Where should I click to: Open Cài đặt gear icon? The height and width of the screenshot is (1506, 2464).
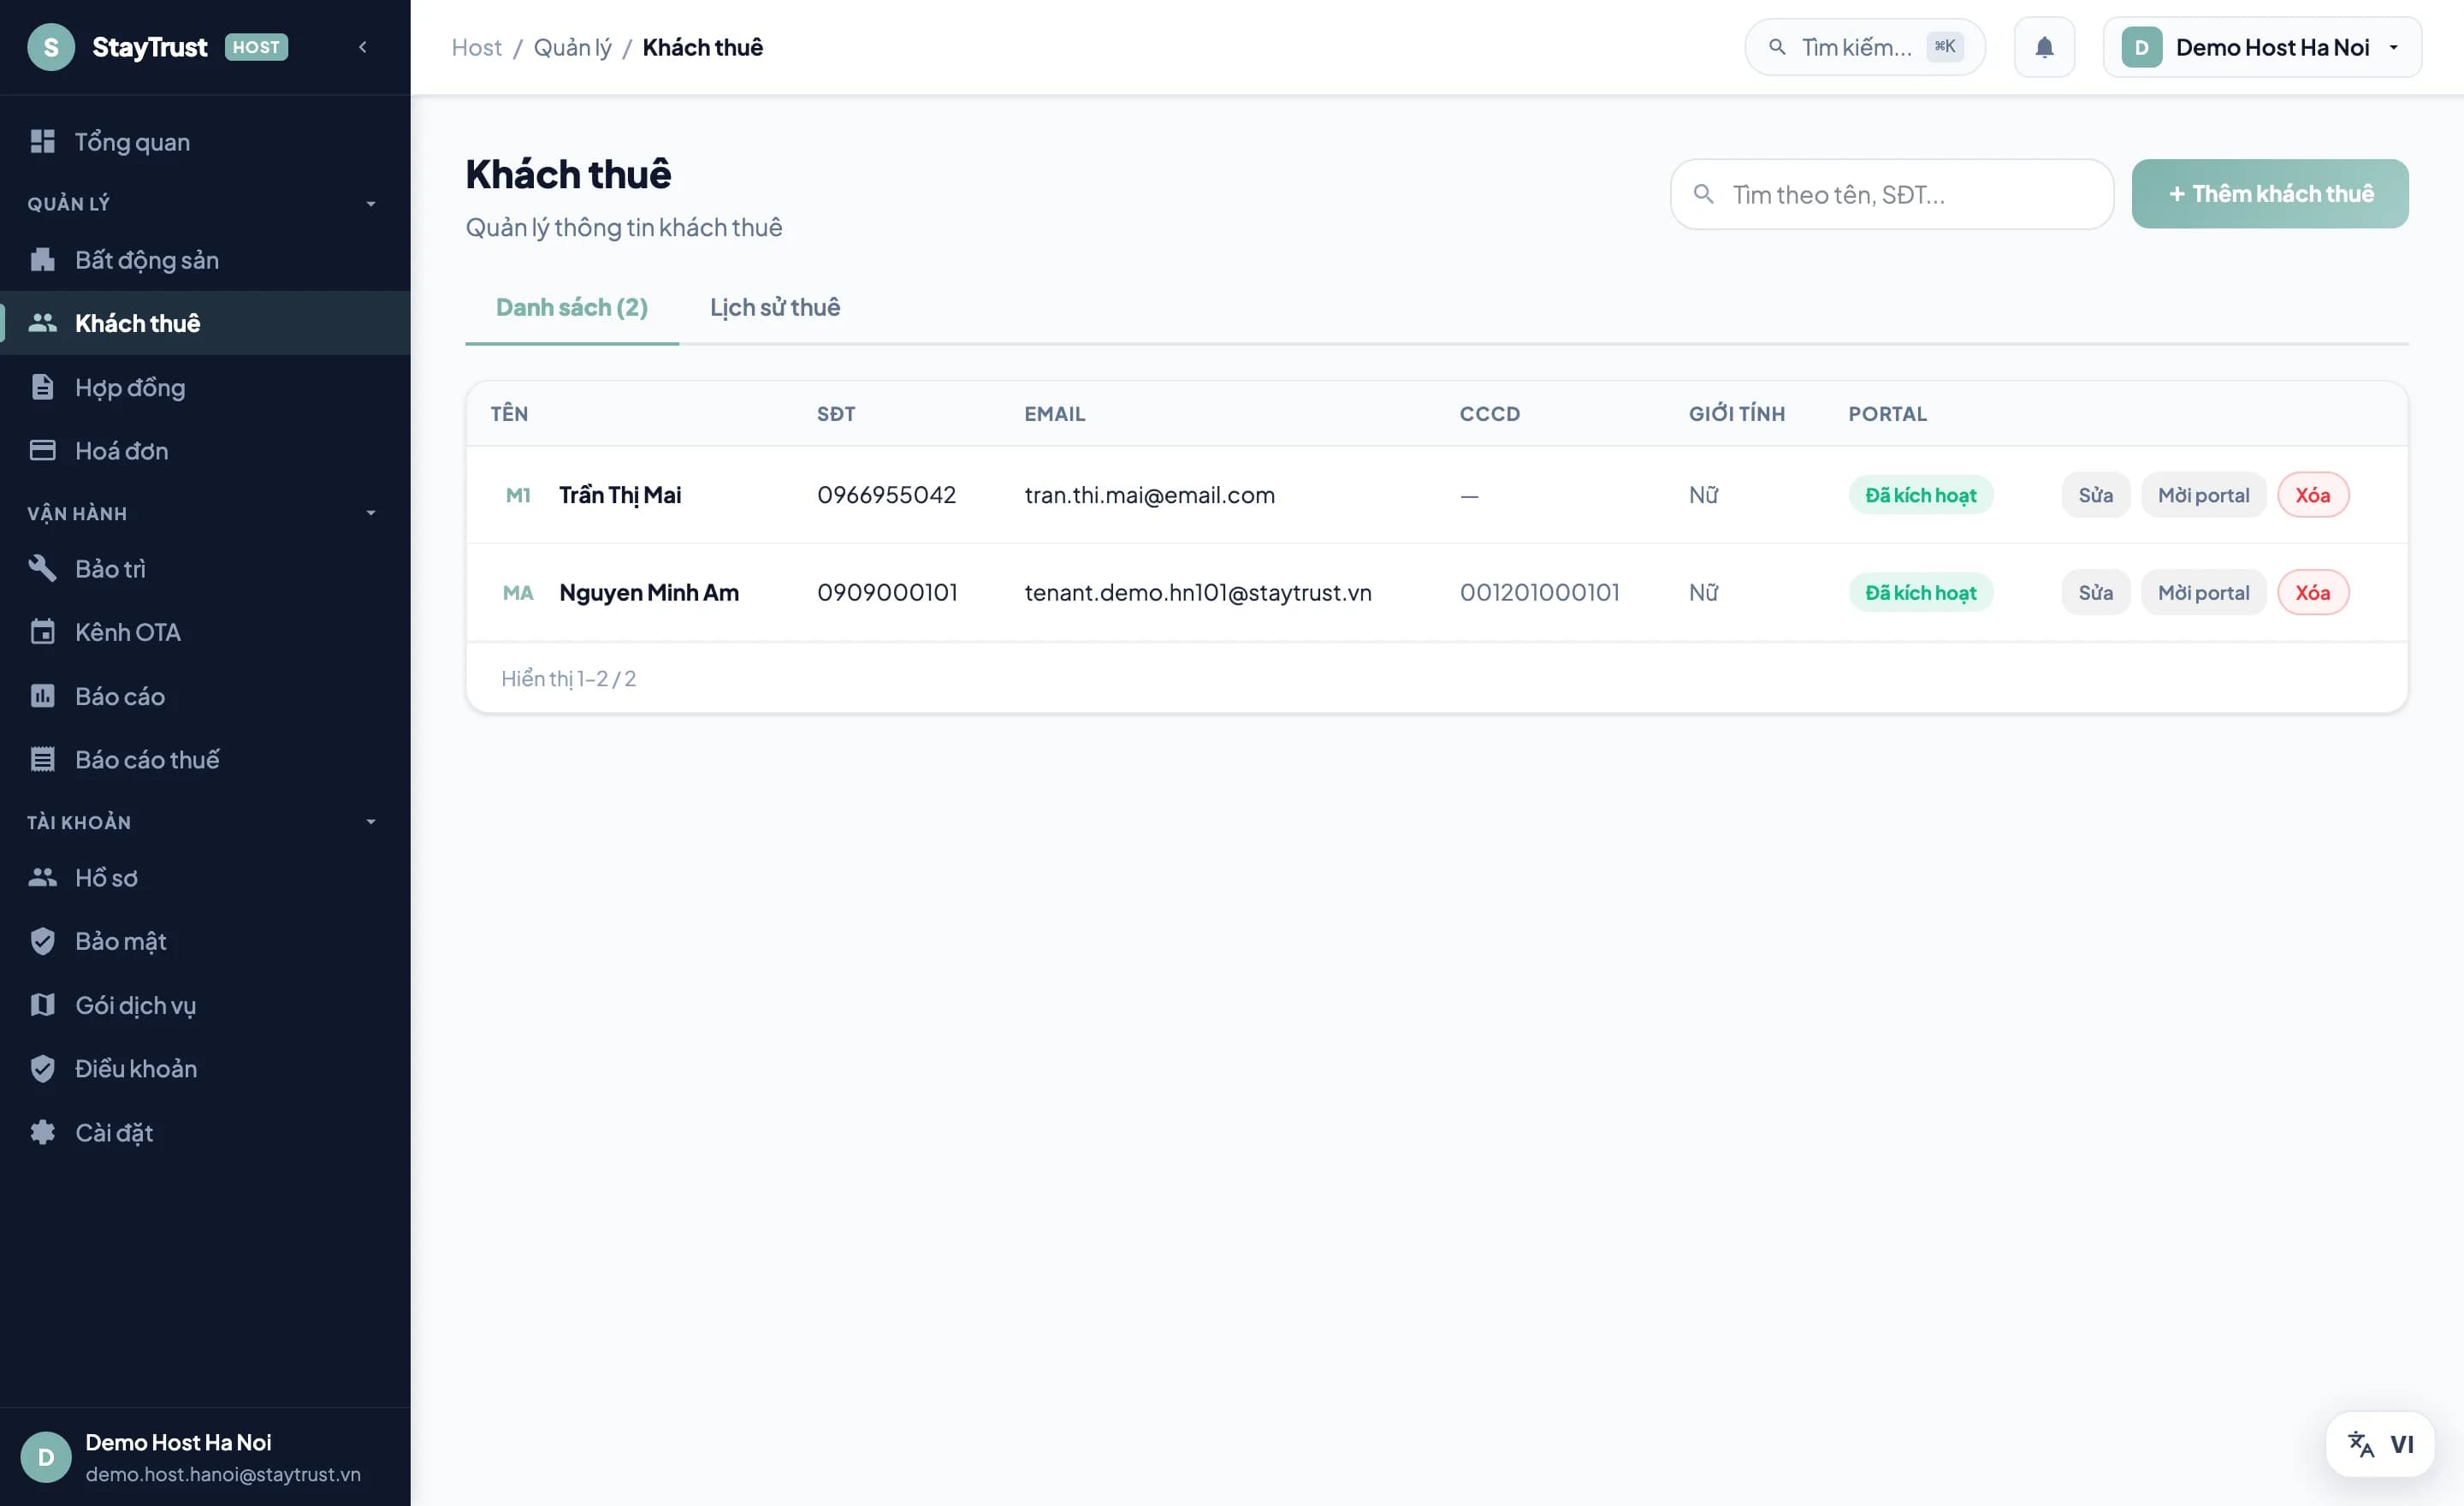42,1132
